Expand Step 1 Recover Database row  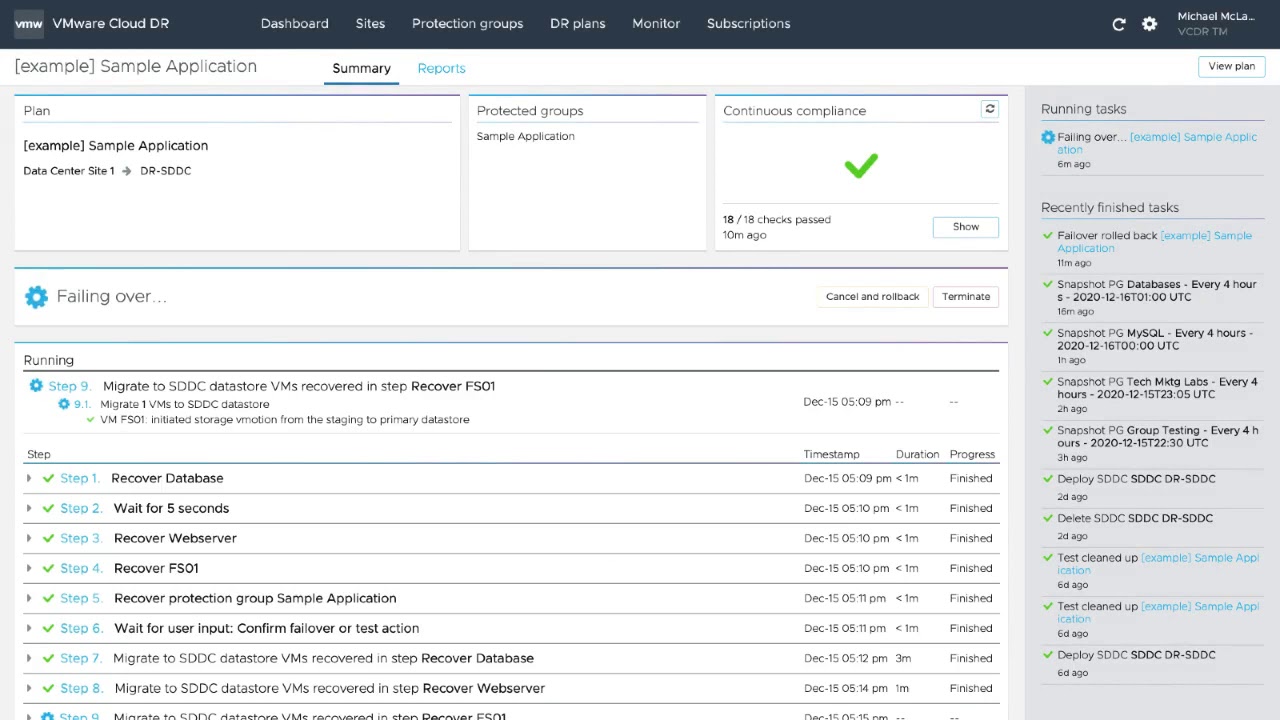tap(29, 478)
